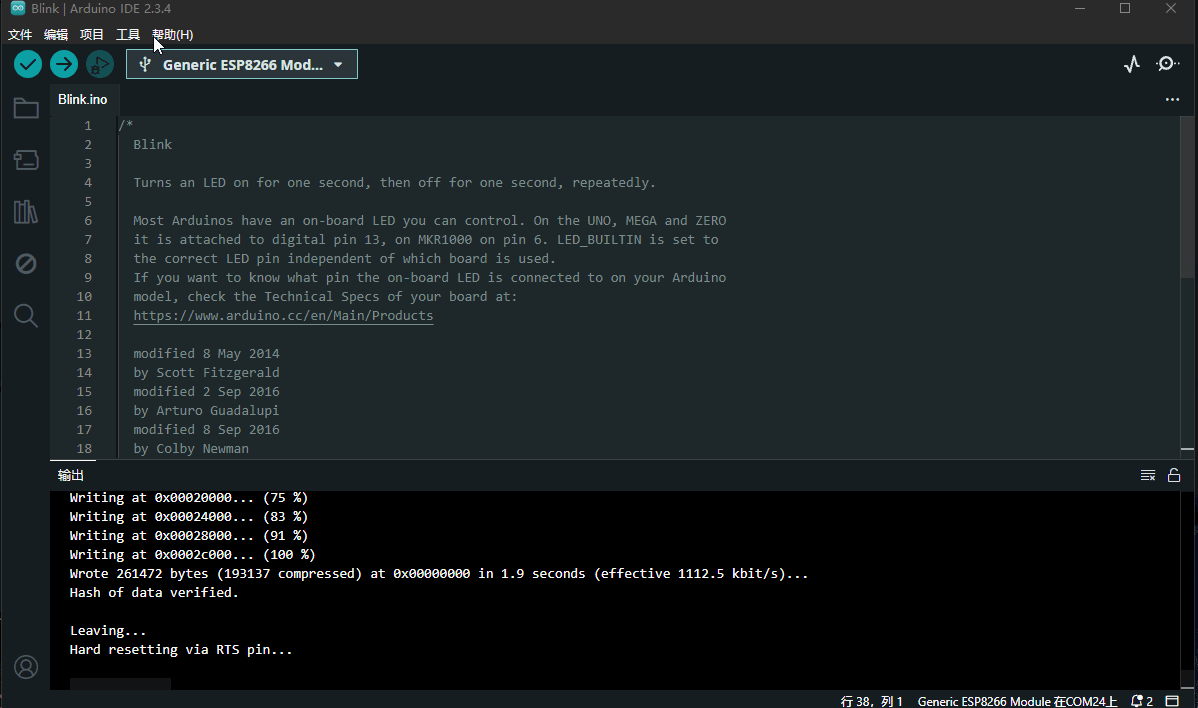This screenshot has width=1198, height=708.
Task: Open the Serial Plotter
Action: pos(1131,63)
